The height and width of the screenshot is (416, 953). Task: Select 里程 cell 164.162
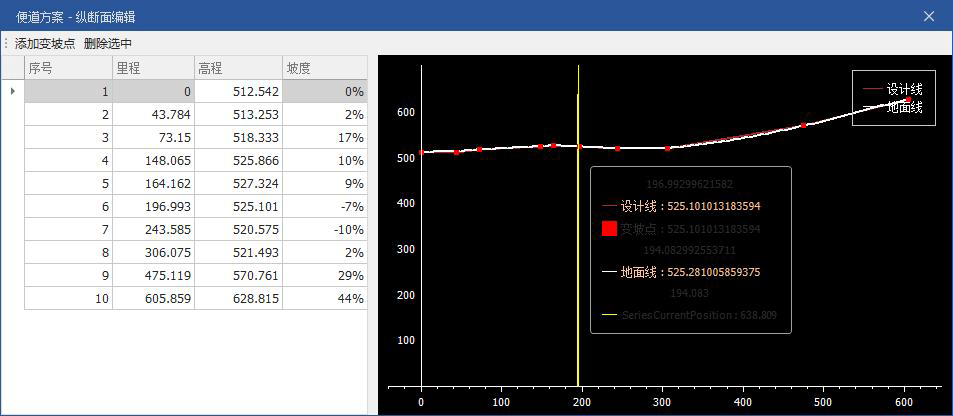pos(154,184)
